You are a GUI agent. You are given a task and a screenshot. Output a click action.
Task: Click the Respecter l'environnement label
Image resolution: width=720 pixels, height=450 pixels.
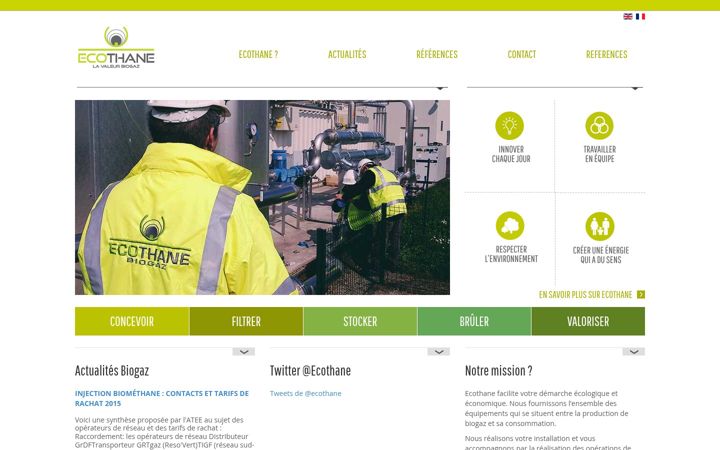tap(511, 254)
